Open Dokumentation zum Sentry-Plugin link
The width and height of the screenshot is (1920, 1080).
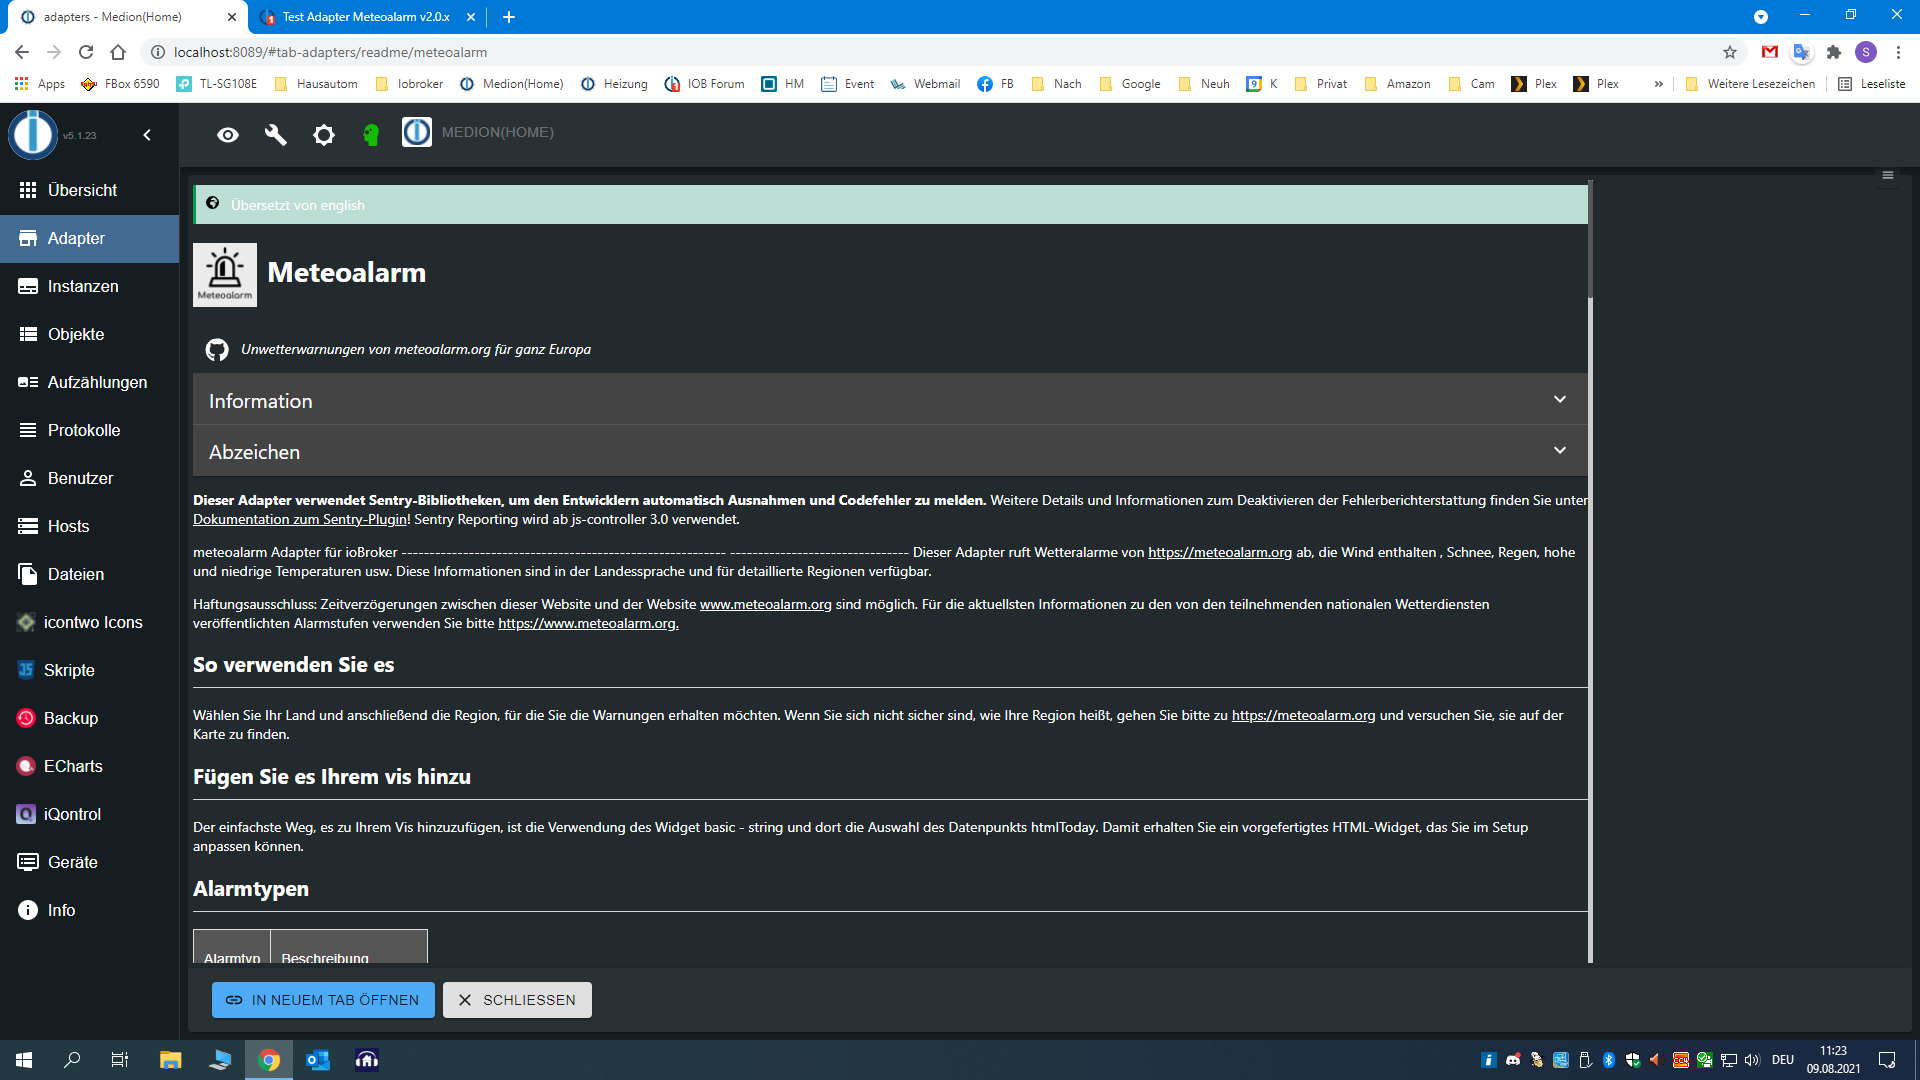pyautogui.click(x=300, y=520)
